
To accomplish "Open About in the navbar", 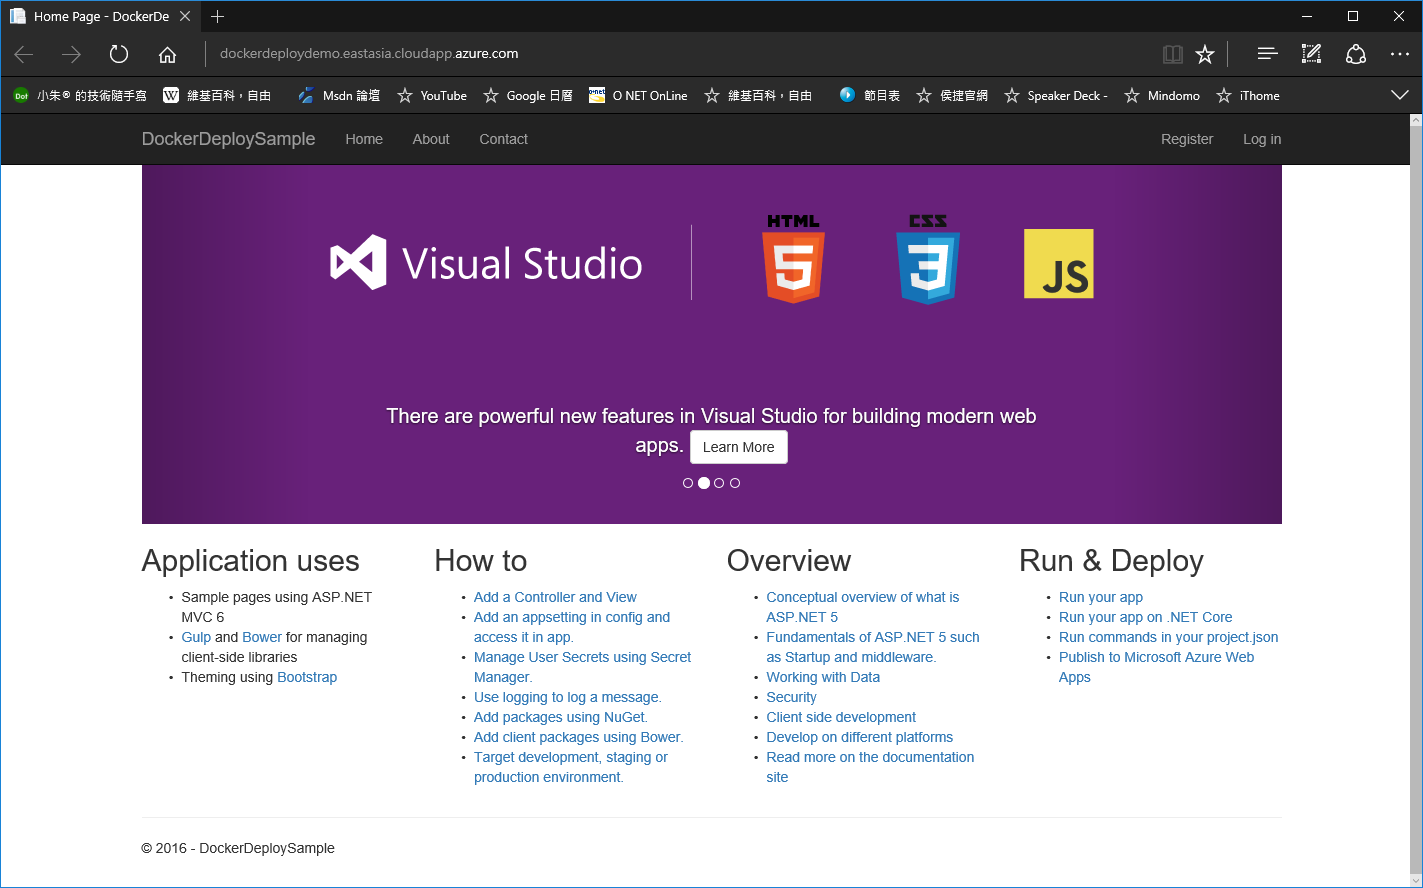I will [x=431, y=139].
